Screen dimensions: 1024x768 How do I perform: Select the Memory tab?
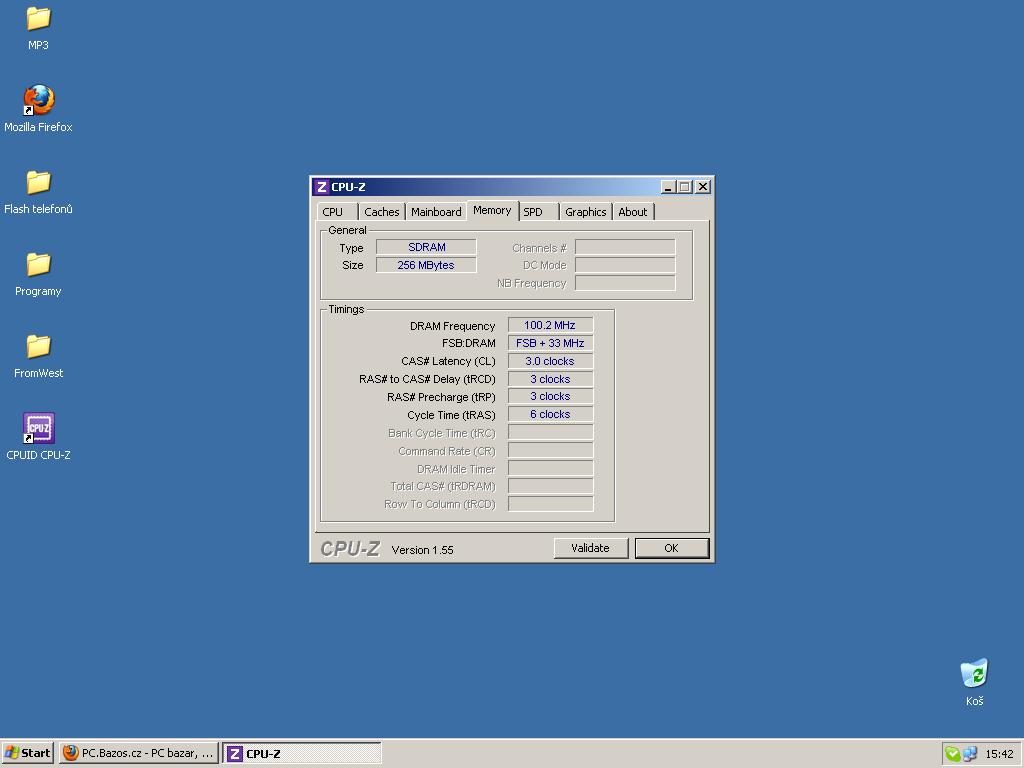pos(492,210)
